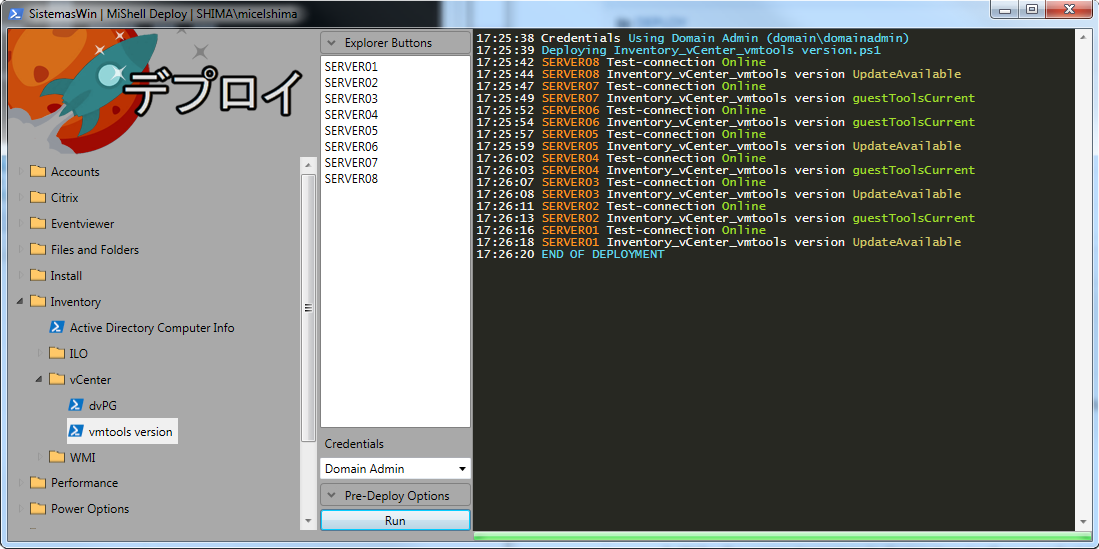Select the Power Options tree label
The image size is (1099, 549).
(90, 509)
